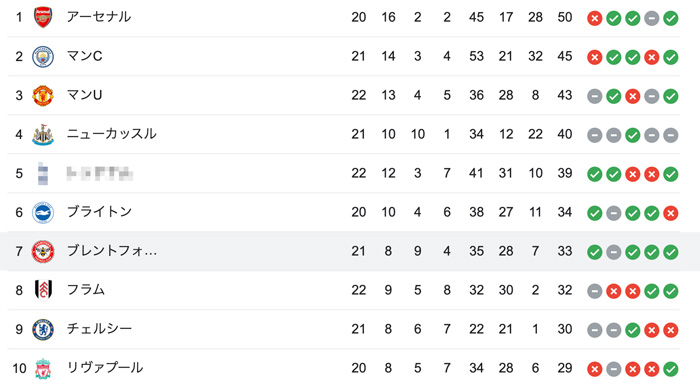Click the Brentford club crest
Screen dimensions: 700x387
[x=43, y=251]
